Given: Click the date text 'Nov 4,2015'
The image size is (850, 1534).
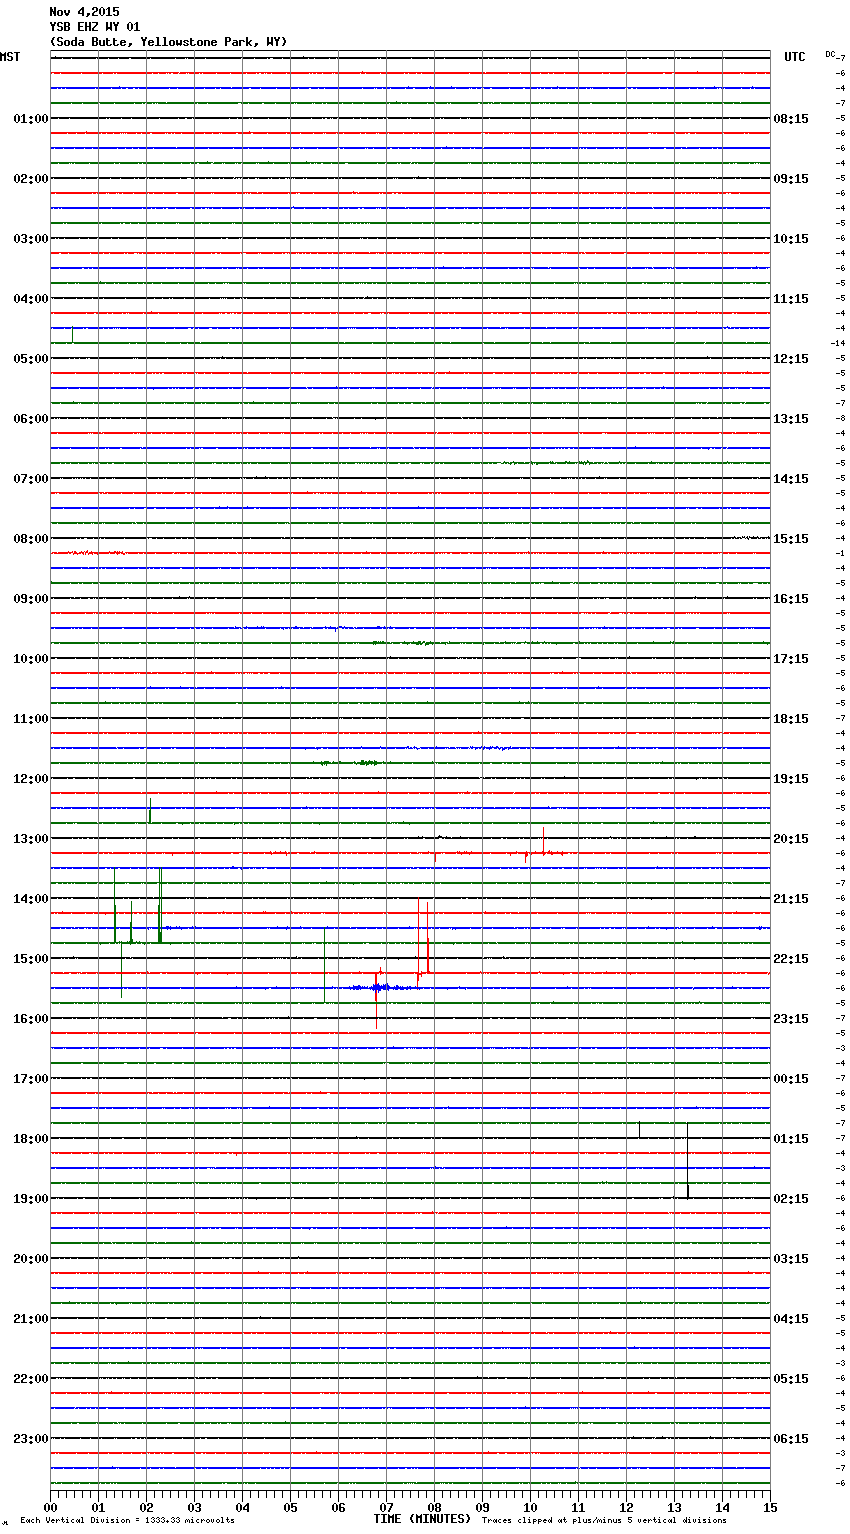Looking at the screenshot, I should 84,12.
